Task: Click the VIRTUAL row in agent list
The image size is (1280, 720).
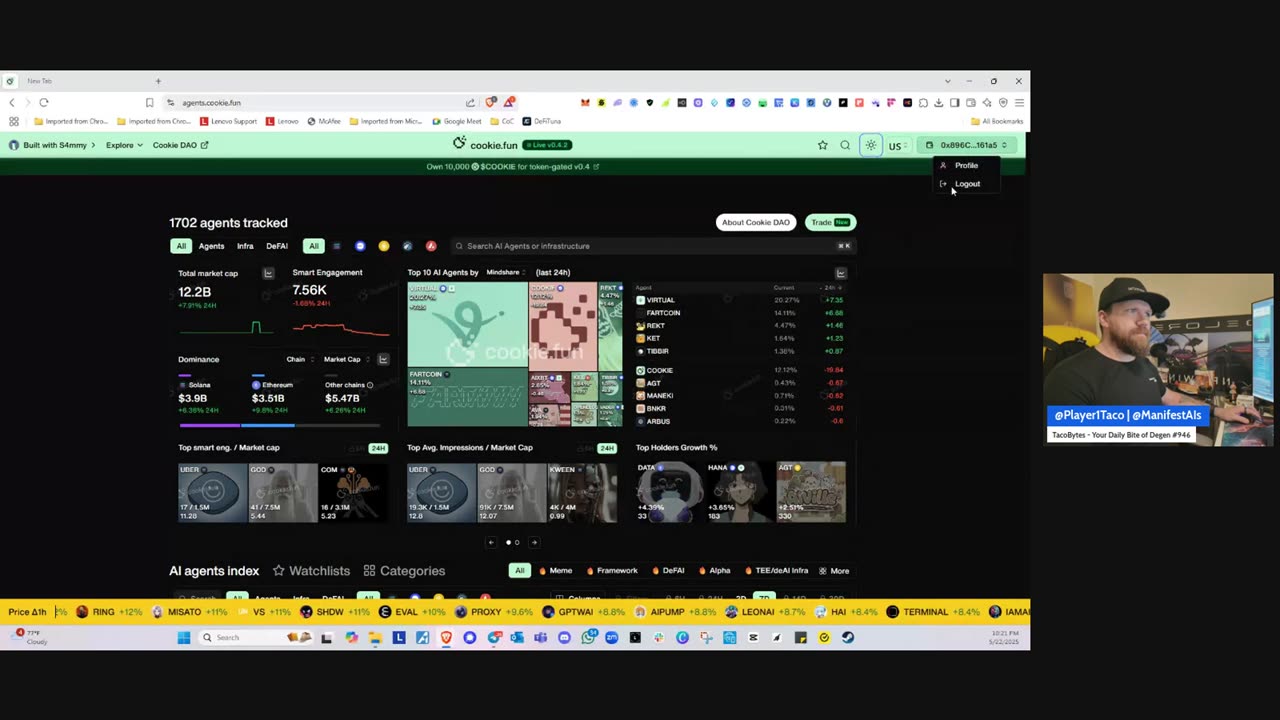Action: coord(741,300)
